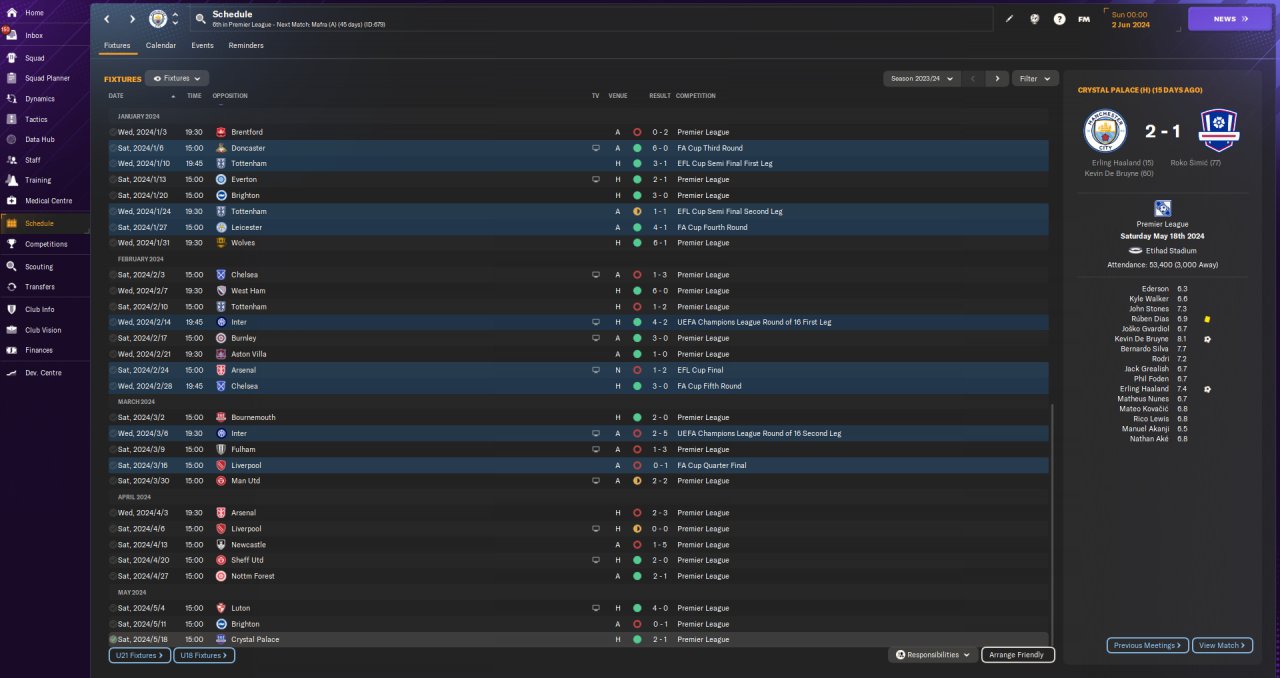Toggle reminder circle for Brentford fixture

pyautogui.click(x=113, y=132)
